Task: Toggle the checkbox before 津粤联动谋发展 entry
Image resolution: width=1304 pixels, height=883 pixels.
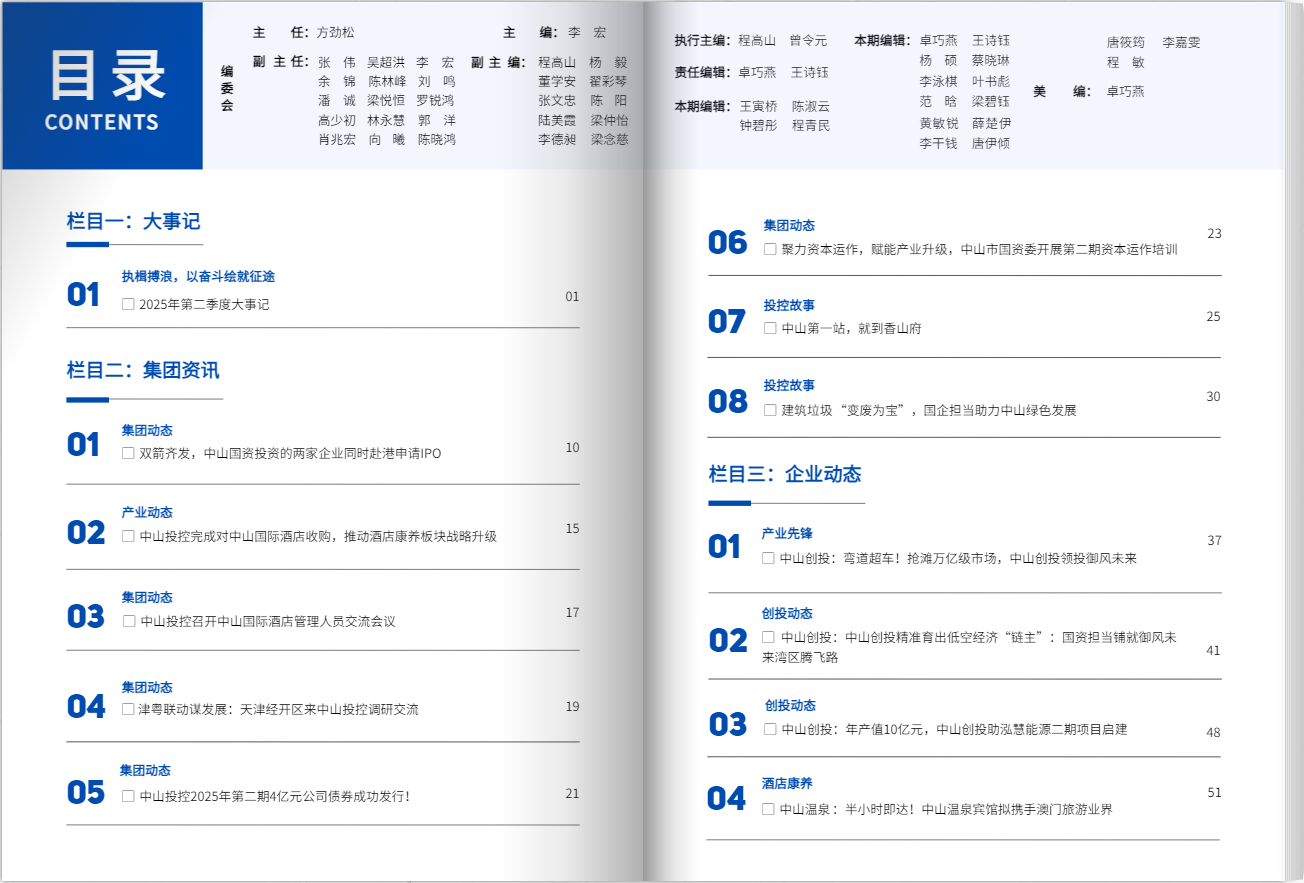Action: pos(128,709)
